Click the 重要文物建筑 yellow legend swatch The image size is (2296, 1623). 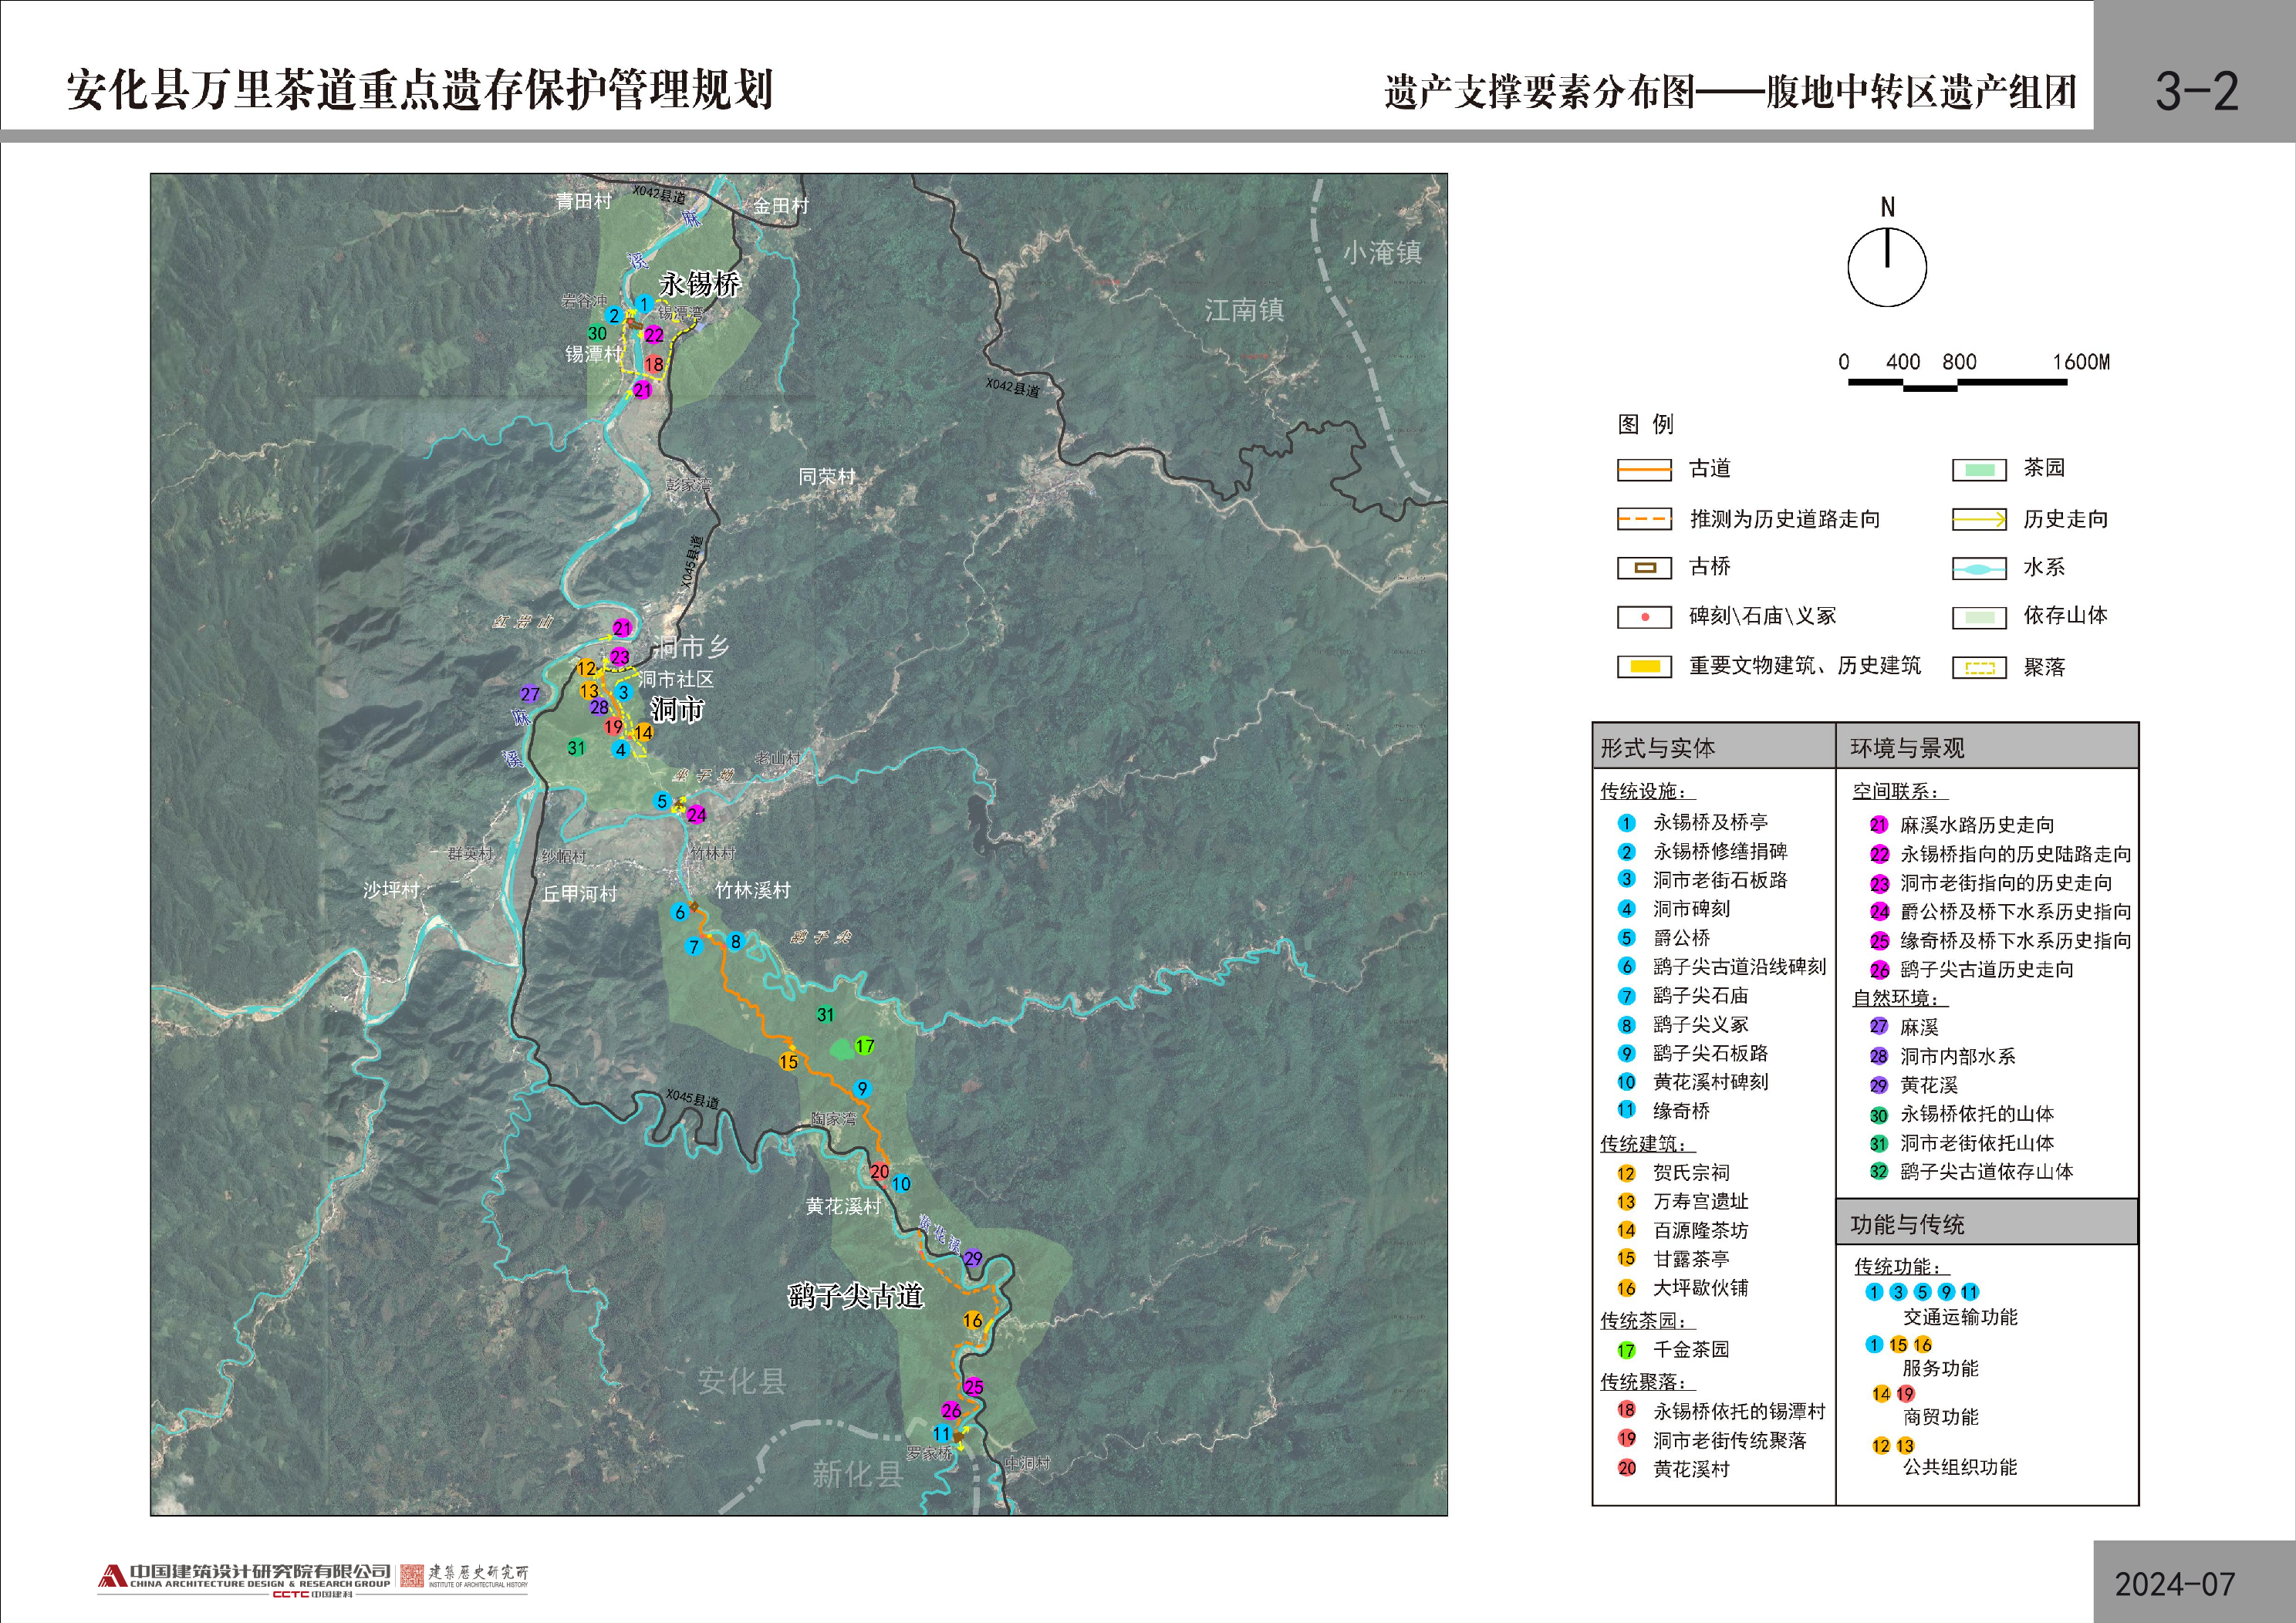pos(1644,666)
